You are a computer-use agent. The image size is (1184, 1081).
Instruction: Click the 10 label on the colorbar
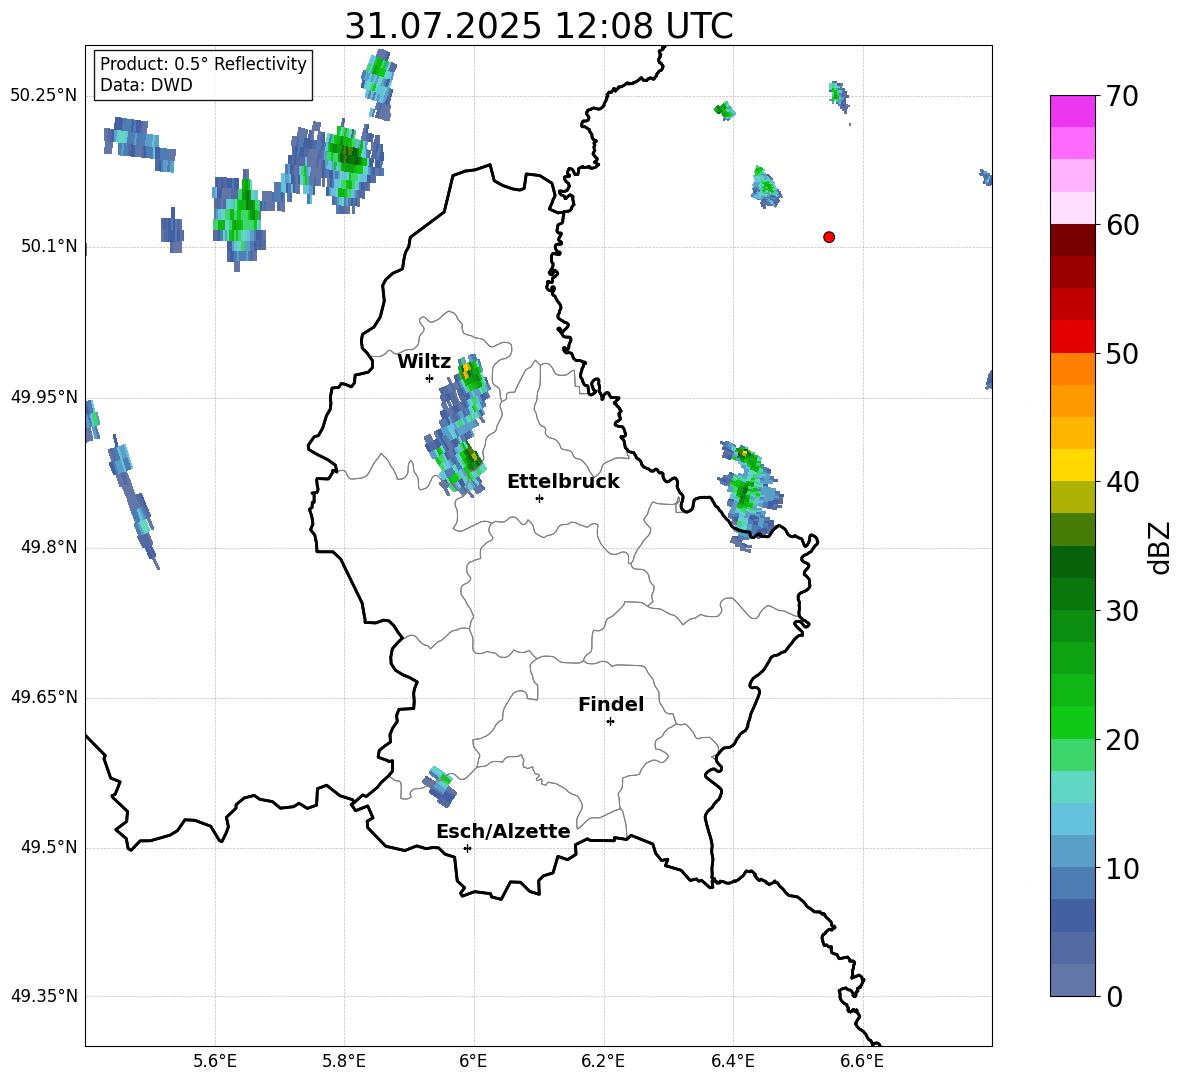coord(1122,869)
